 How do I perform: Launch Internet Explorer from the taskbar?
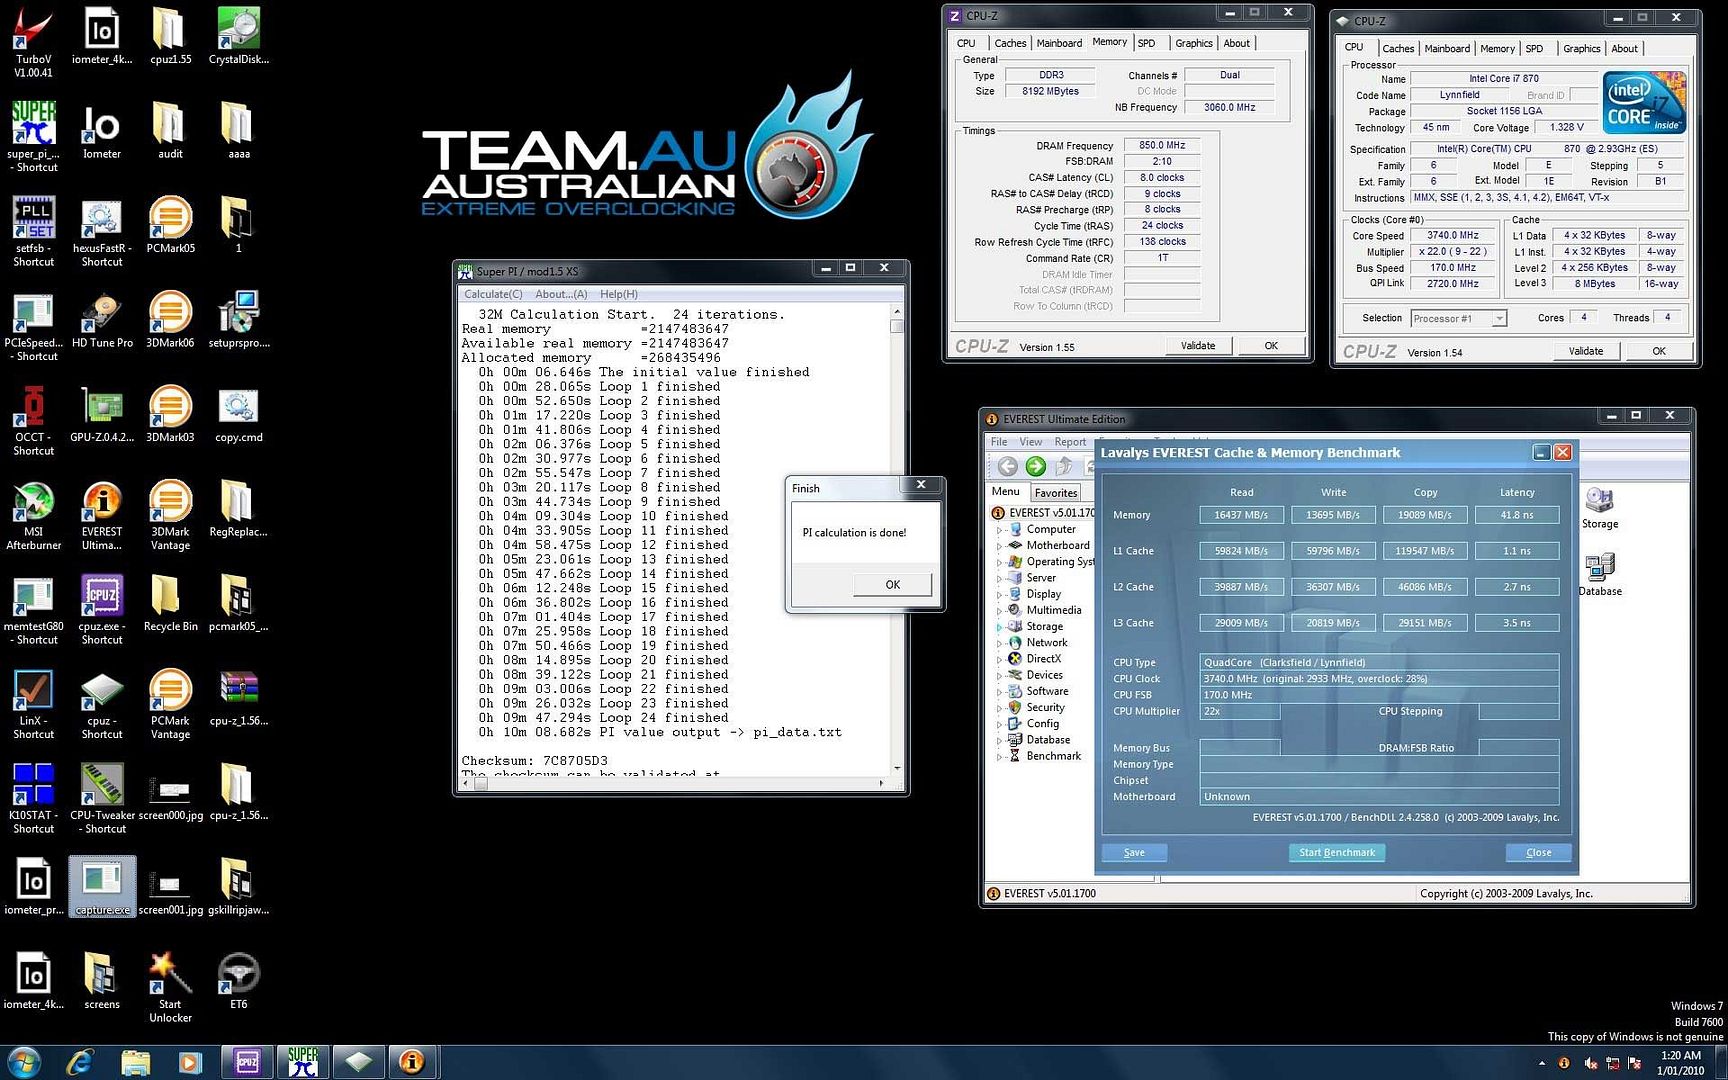click(80, 1061)
